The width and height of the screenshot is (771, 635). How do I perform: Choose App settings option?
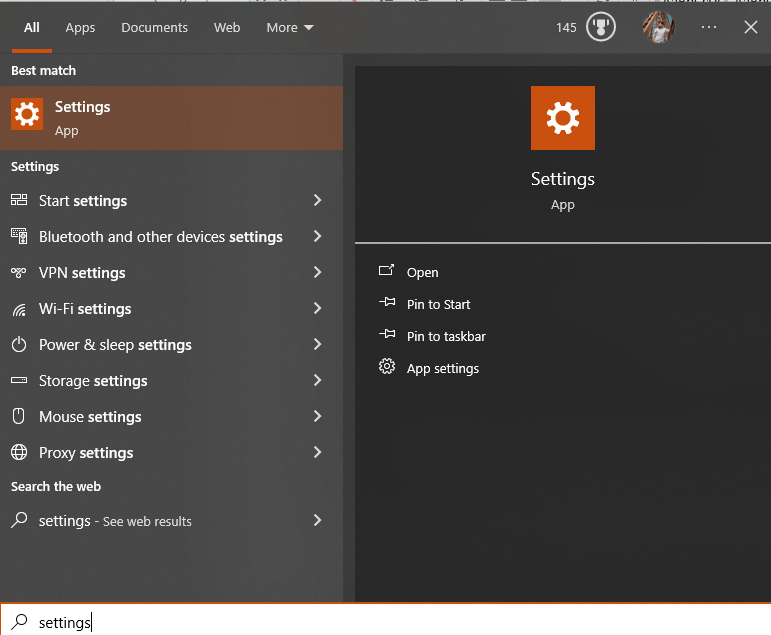[443, 368]
